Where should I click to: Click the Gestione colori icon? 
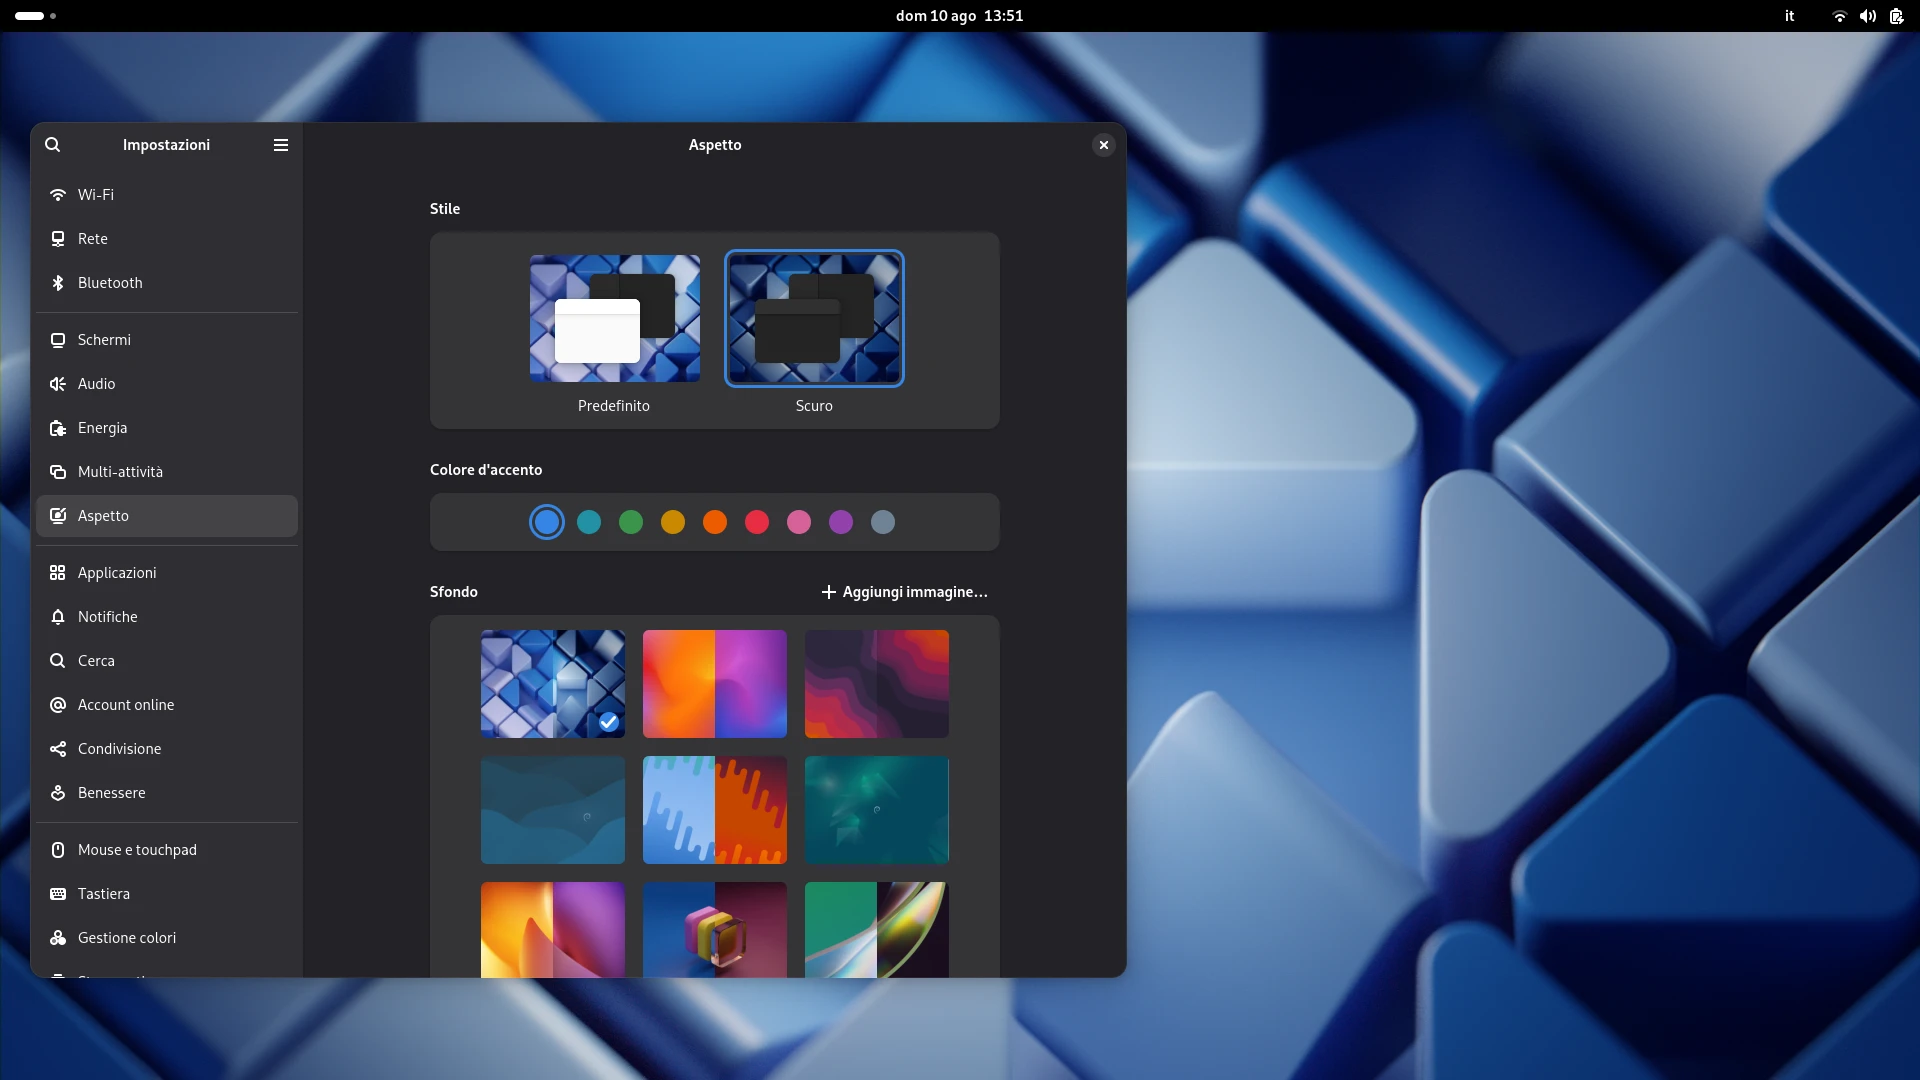(58, 938)
